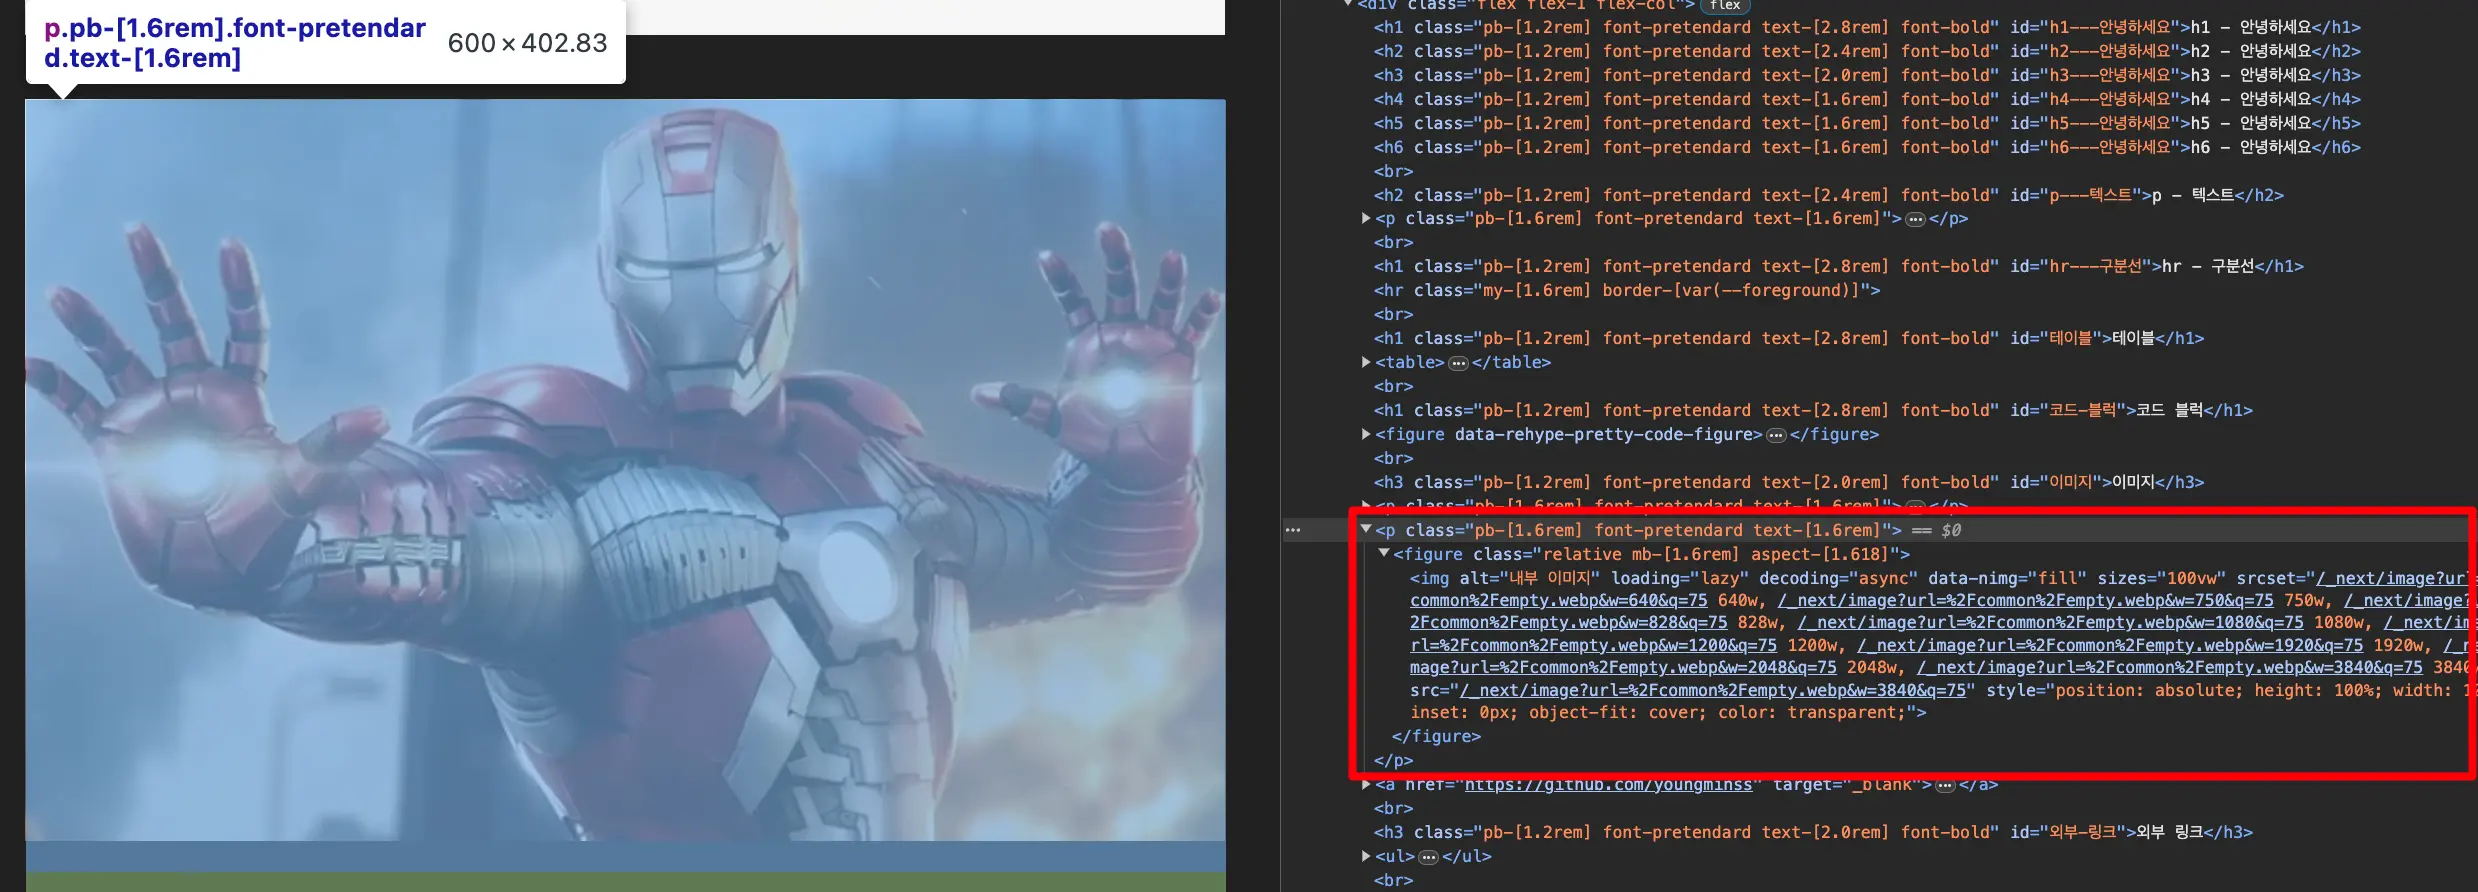
Task: Click ellipsis badge in github anchor tag
Action: tap(1945, 786)
